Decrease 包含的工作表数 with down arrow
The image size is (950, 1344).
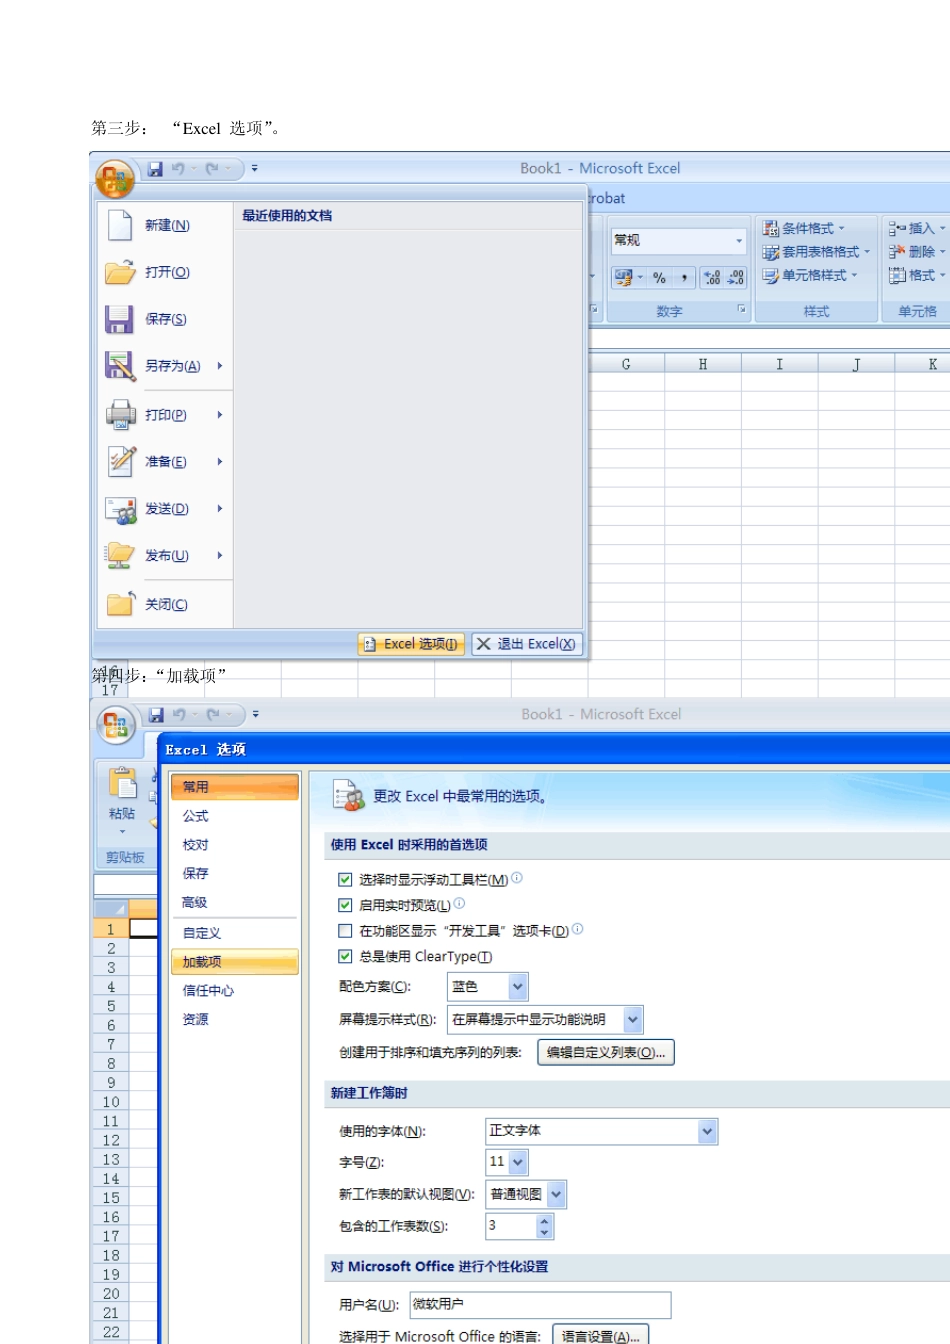(544, 1232)
